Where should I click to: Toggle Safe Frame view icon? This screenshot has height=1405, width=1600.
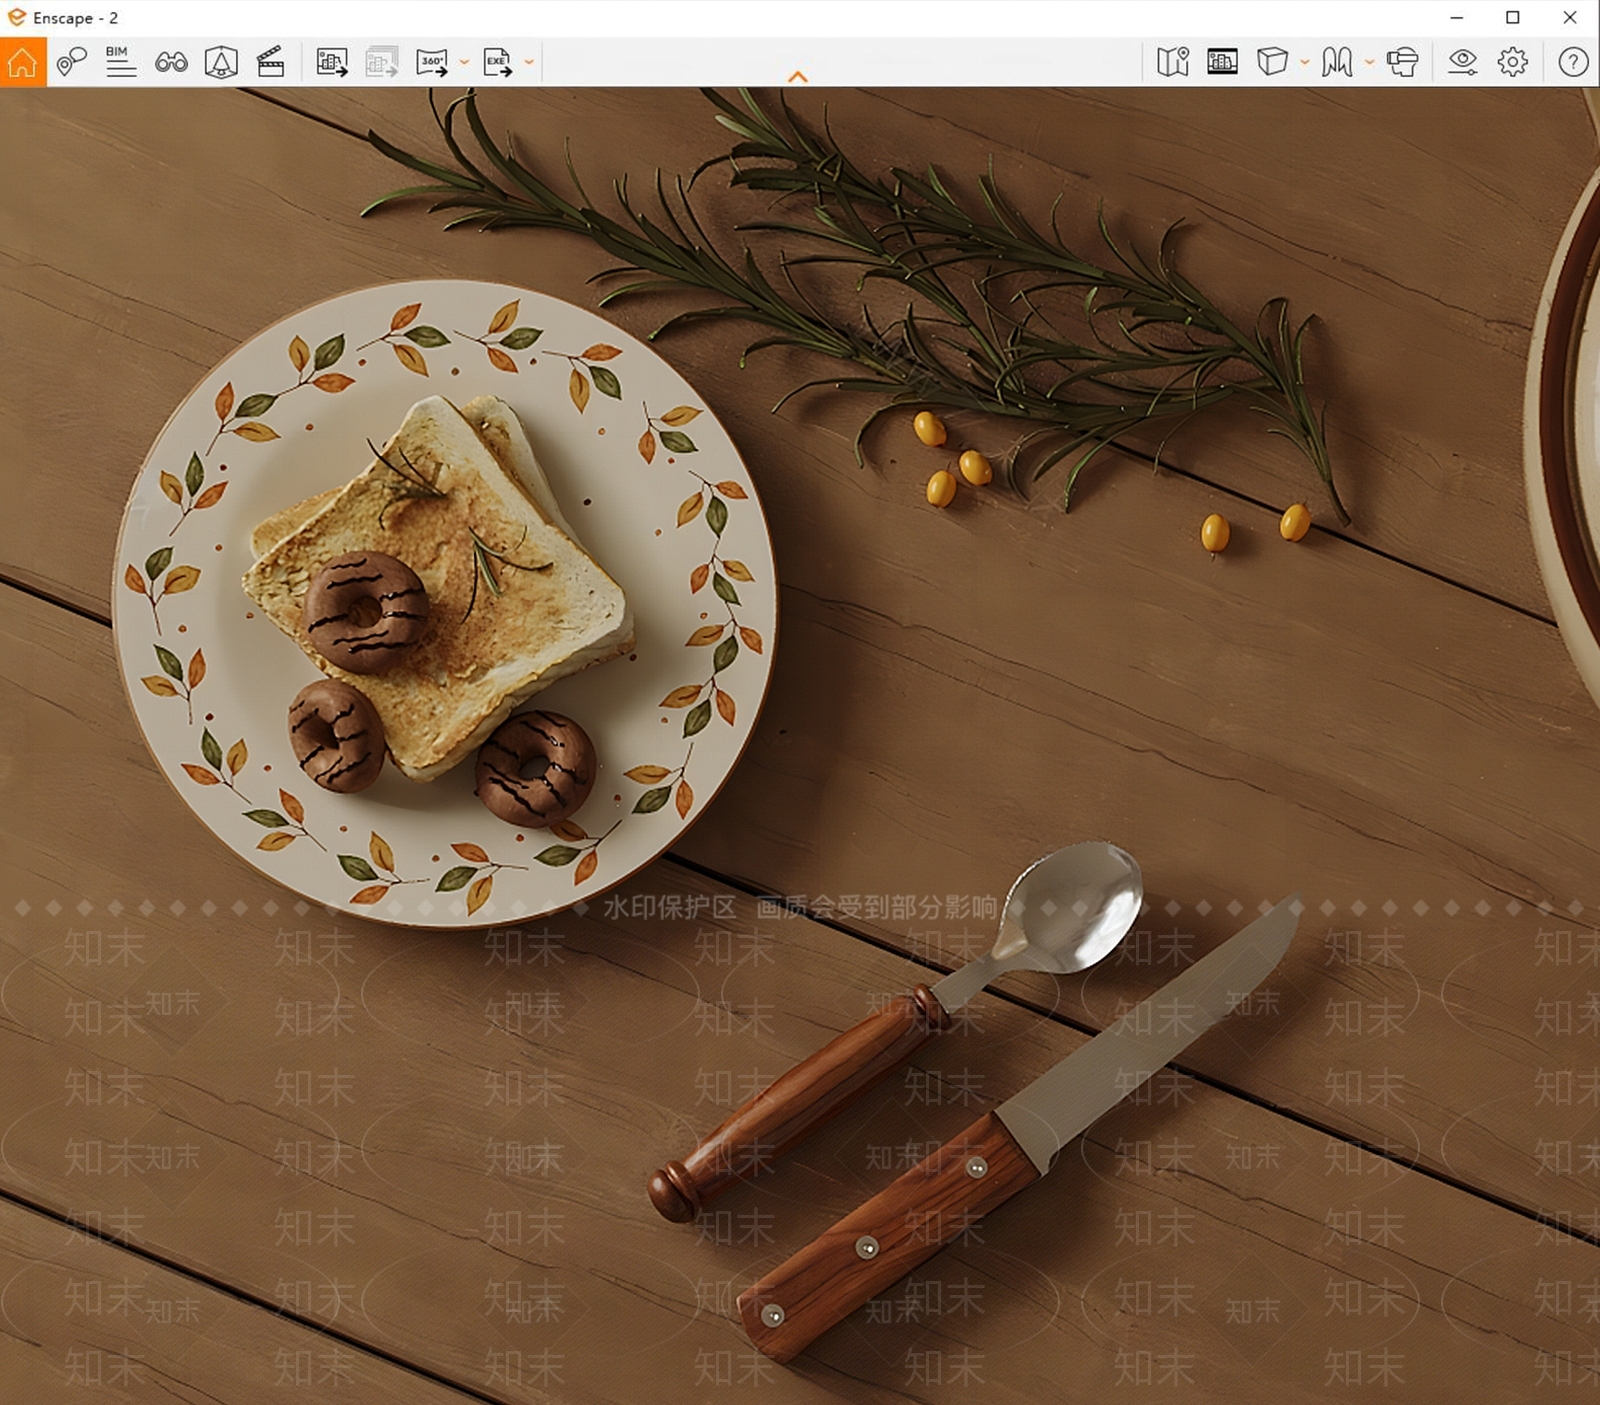point(1222,62)
